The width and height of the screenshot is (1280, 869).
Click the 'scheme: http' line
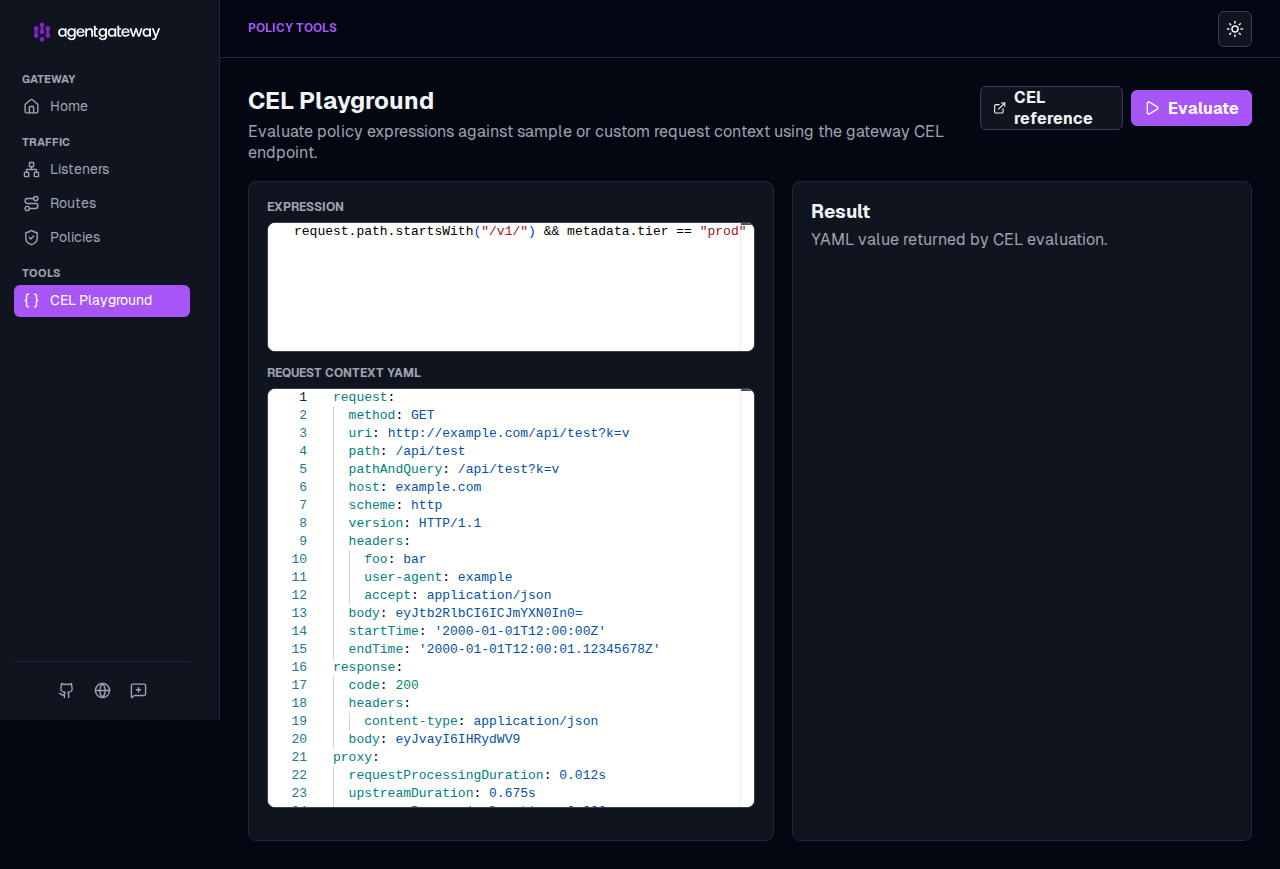point(395,505)
